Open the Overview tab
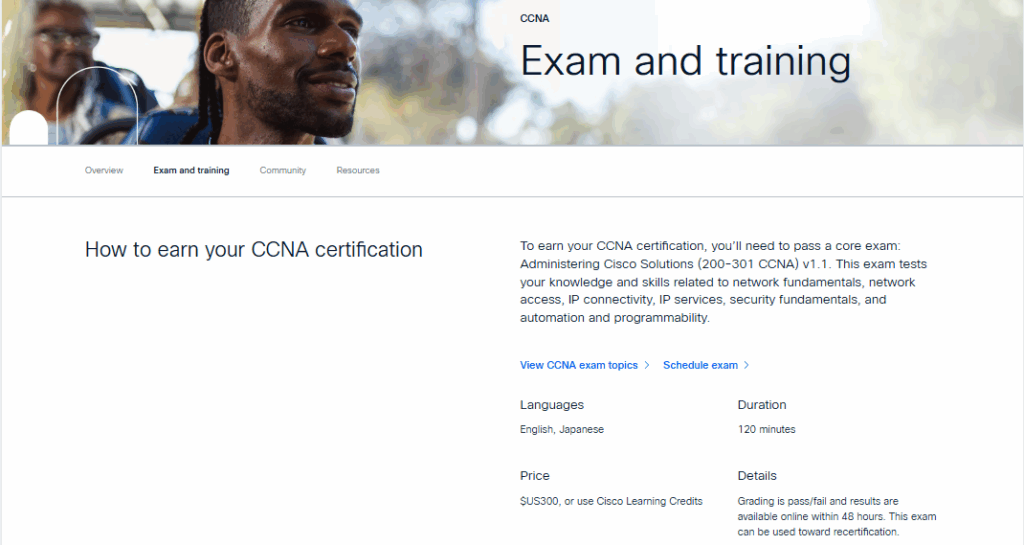Image resolution: width=1024 pixels, height=545 pixels. 104,171
